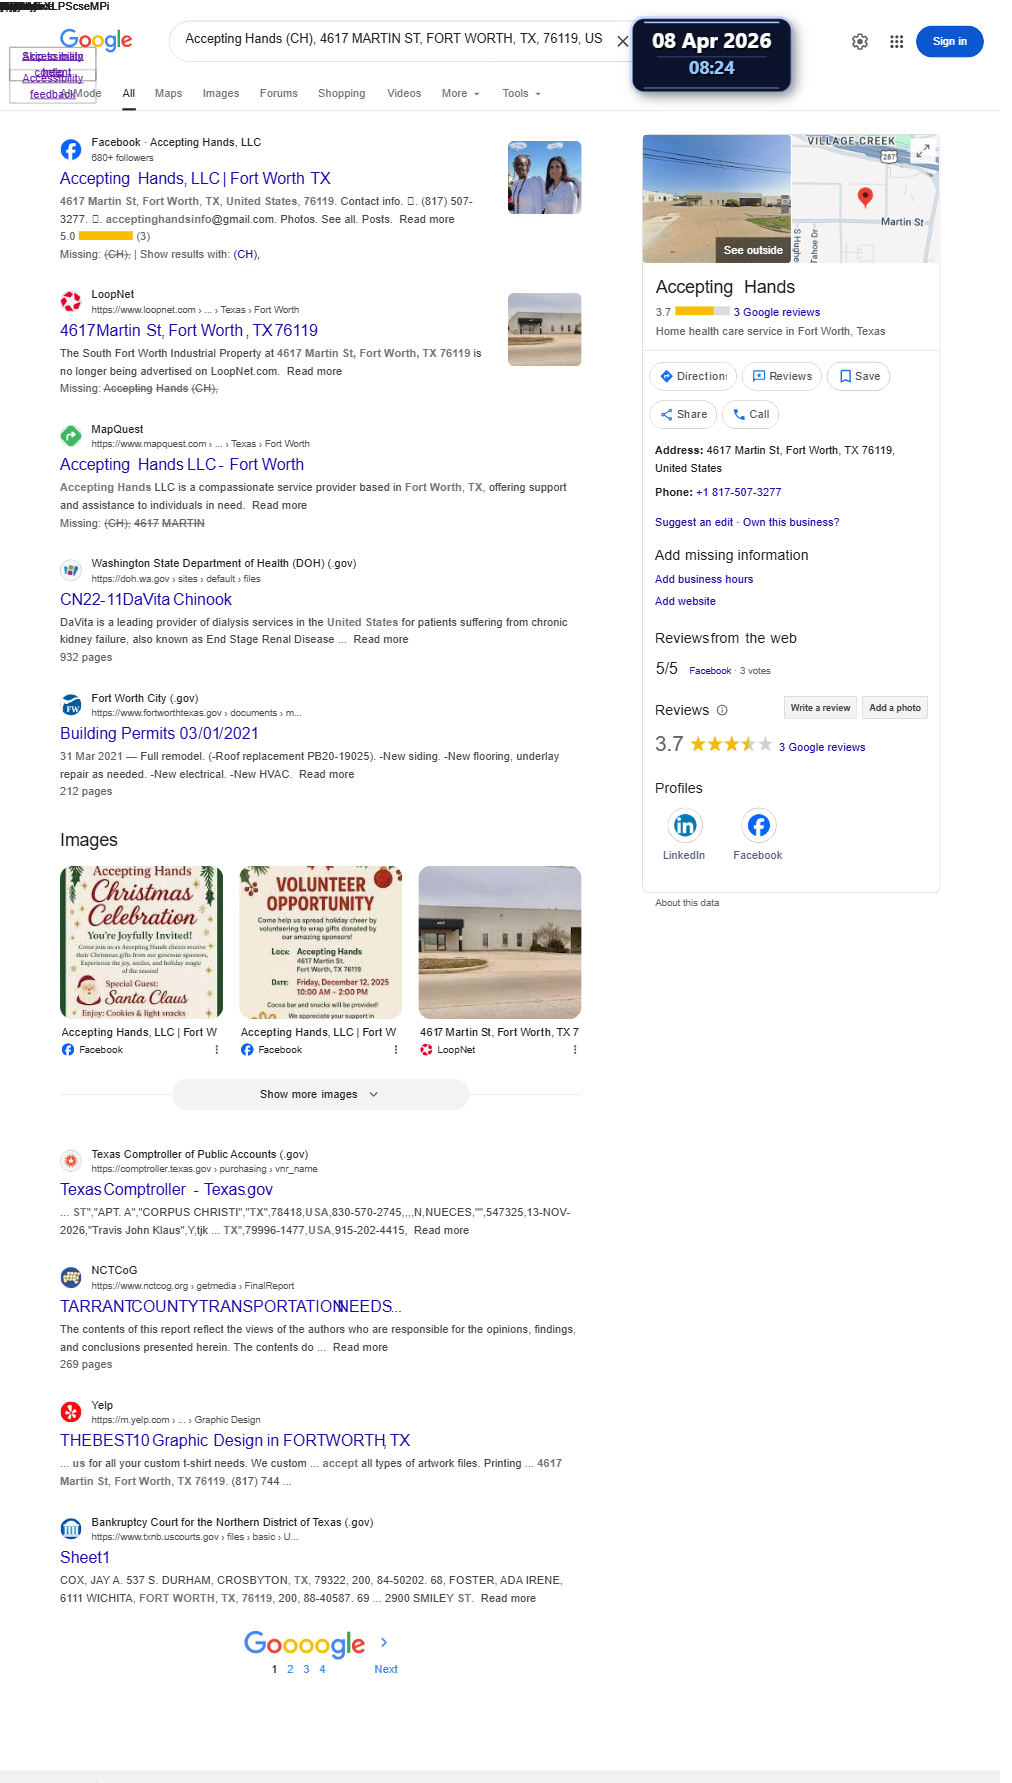Screen dimensions: 1012x1783
Task: Switch to the Maps tab
Action: tap(168, 93)
